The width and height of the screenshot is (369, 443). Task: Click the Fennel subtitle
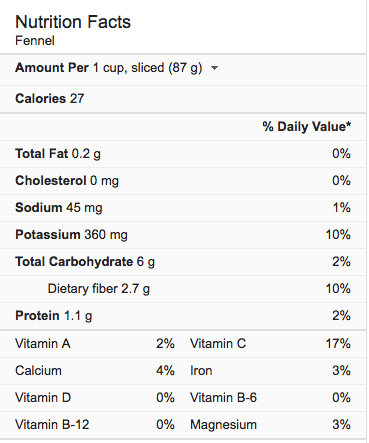click(35, 41)
